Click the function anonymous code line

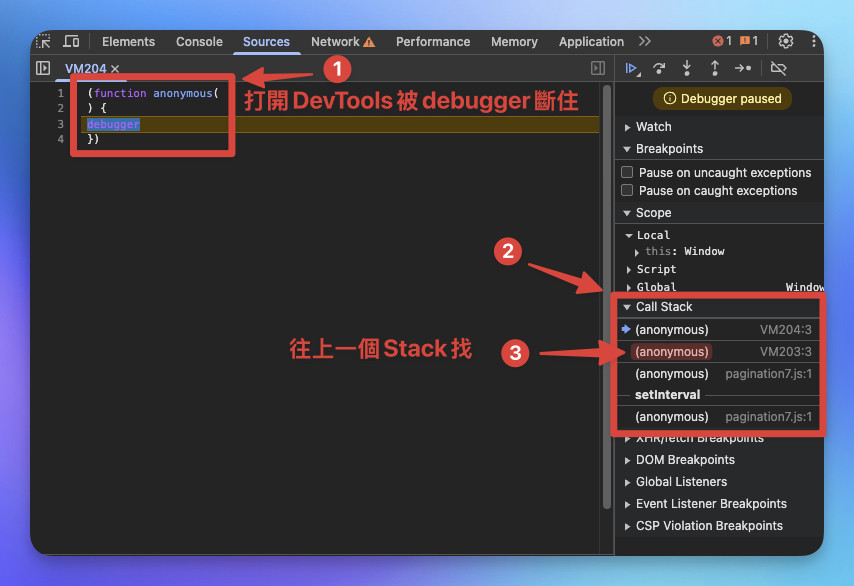coord(153,93)
